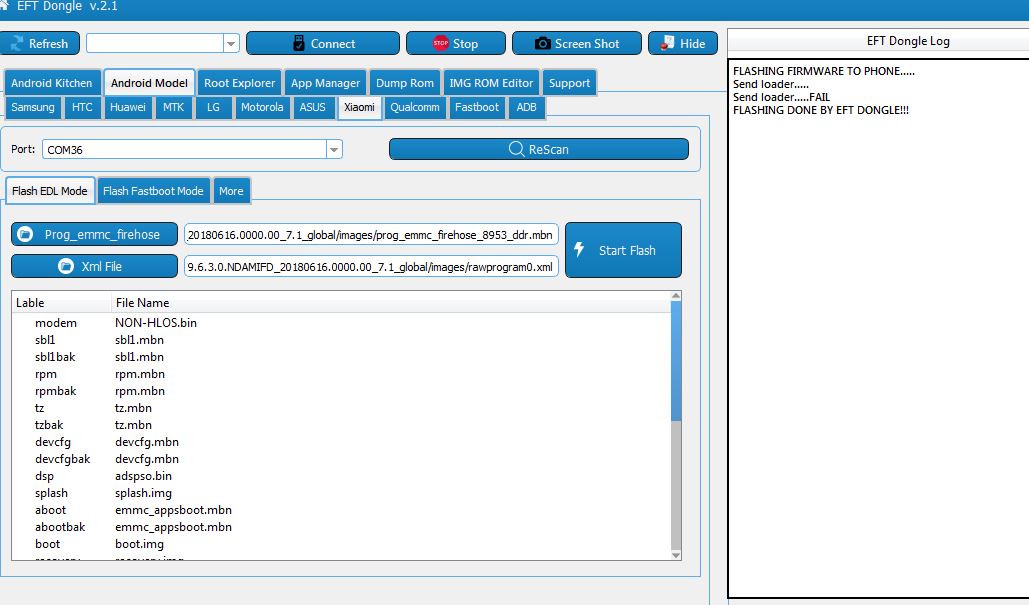Click the rawprogram0.xml path field
Screen dimensions: 1029x605
(x=371, y=266)
